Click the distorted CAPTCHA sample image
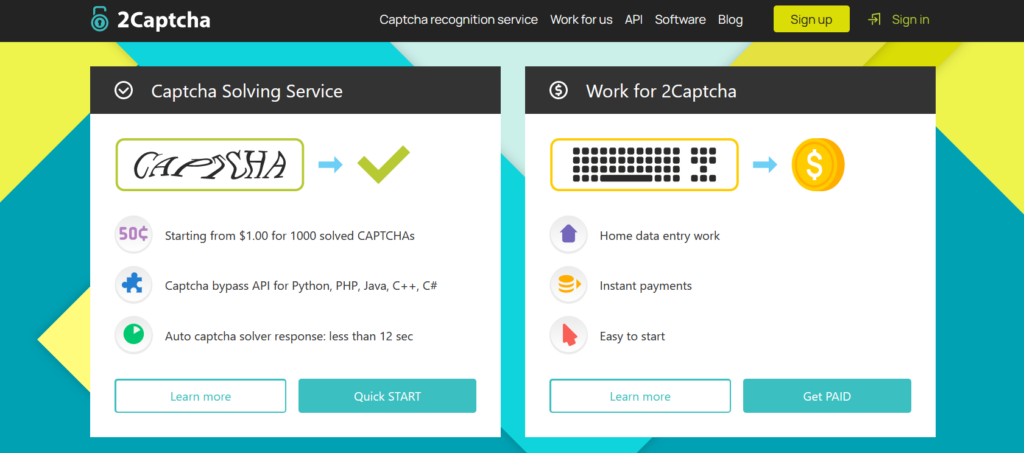This screenshot has width=1024, height=453. pos(210,164)
